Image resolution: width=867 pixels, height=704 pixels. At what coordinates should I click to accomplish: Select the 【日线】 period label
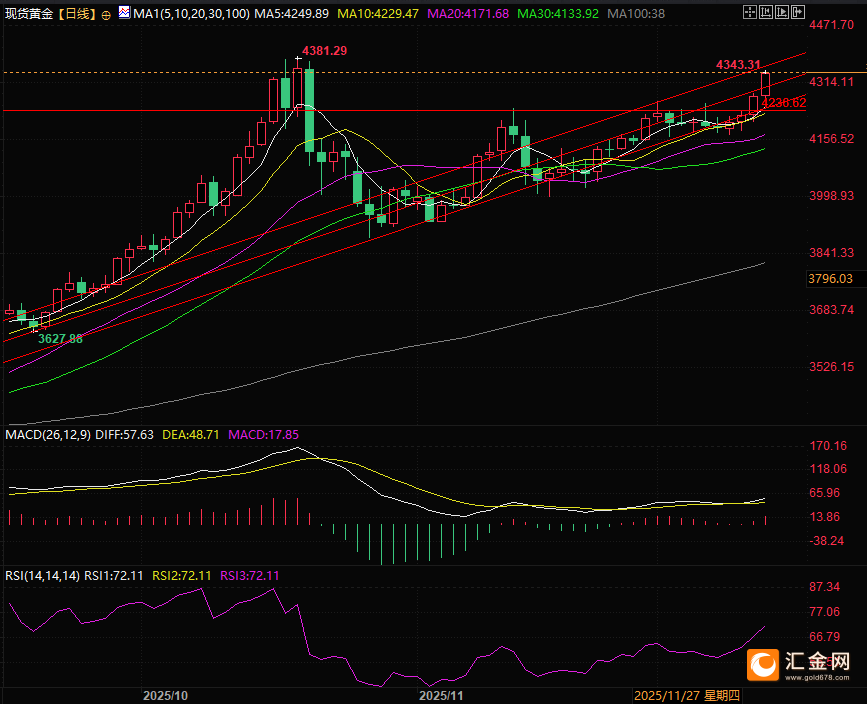[77, 14]
